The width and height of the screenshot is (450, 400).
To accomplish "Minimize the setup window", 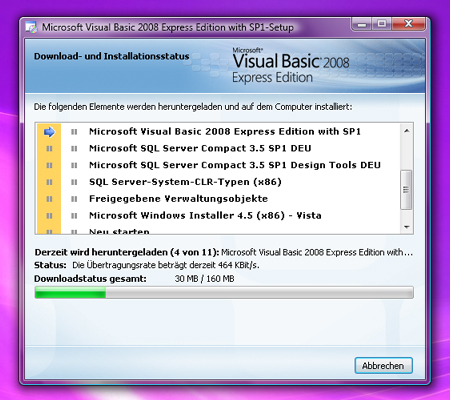I will pyautogui.click(x=362, y=24).
